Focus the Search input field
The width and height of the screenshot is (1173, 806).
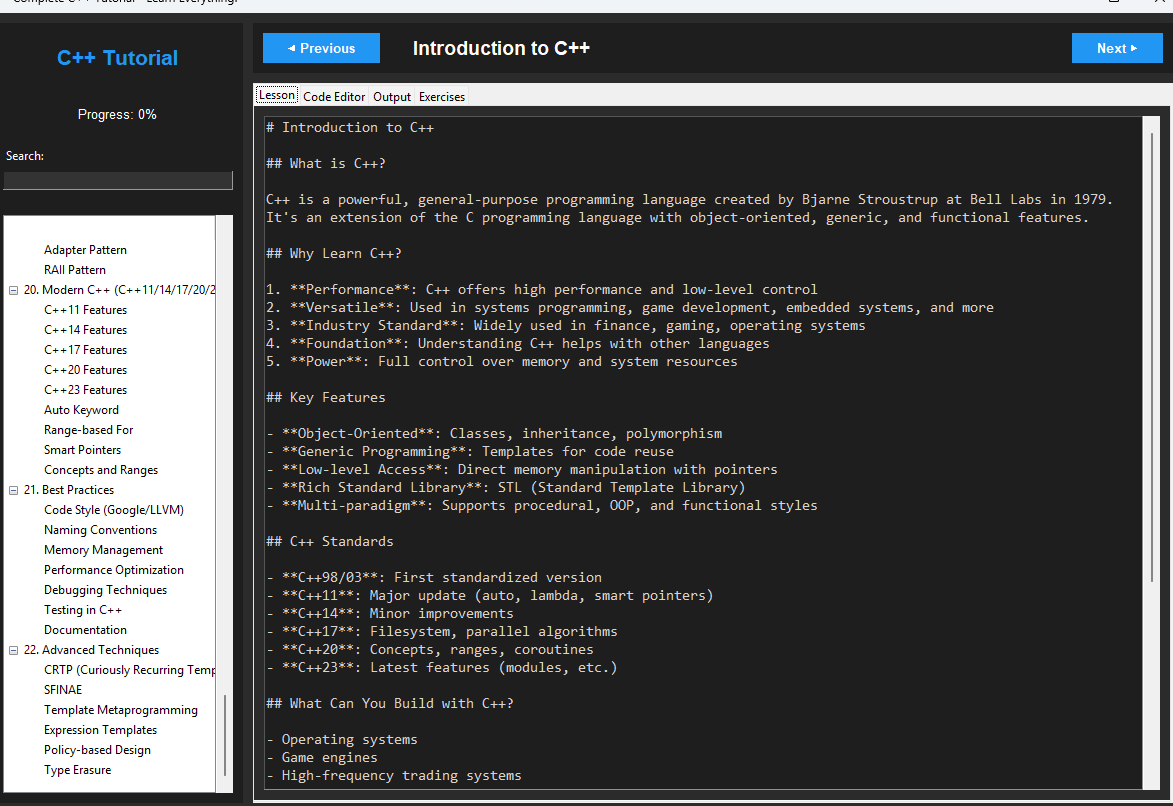pyautogui.click(x=118, y=180)
